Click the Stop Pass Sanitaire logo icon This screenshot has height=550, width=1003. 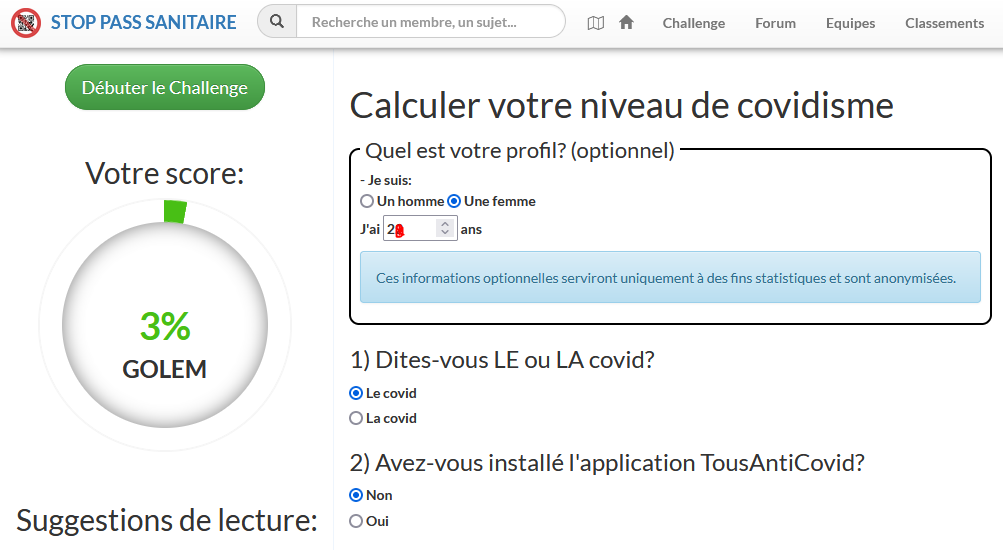pos(25,22)
